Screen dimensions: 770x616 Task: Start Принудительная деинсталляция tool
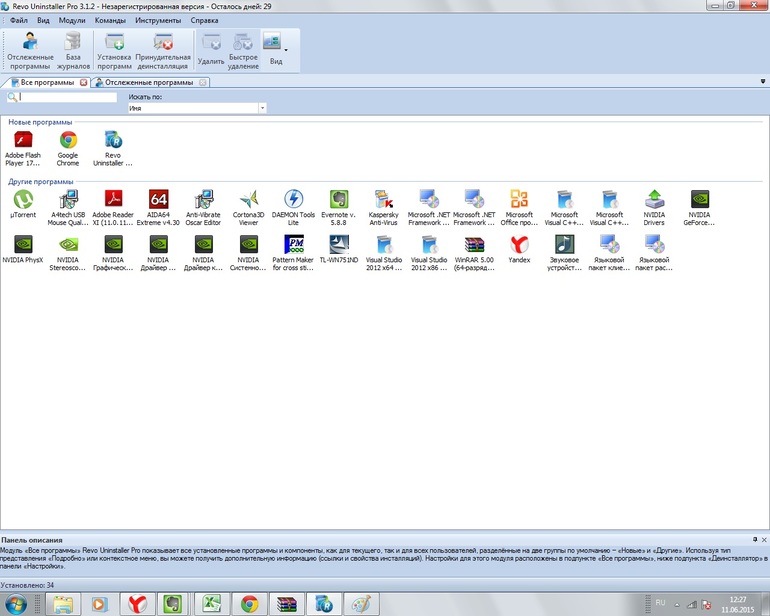(x=163, y=51)
